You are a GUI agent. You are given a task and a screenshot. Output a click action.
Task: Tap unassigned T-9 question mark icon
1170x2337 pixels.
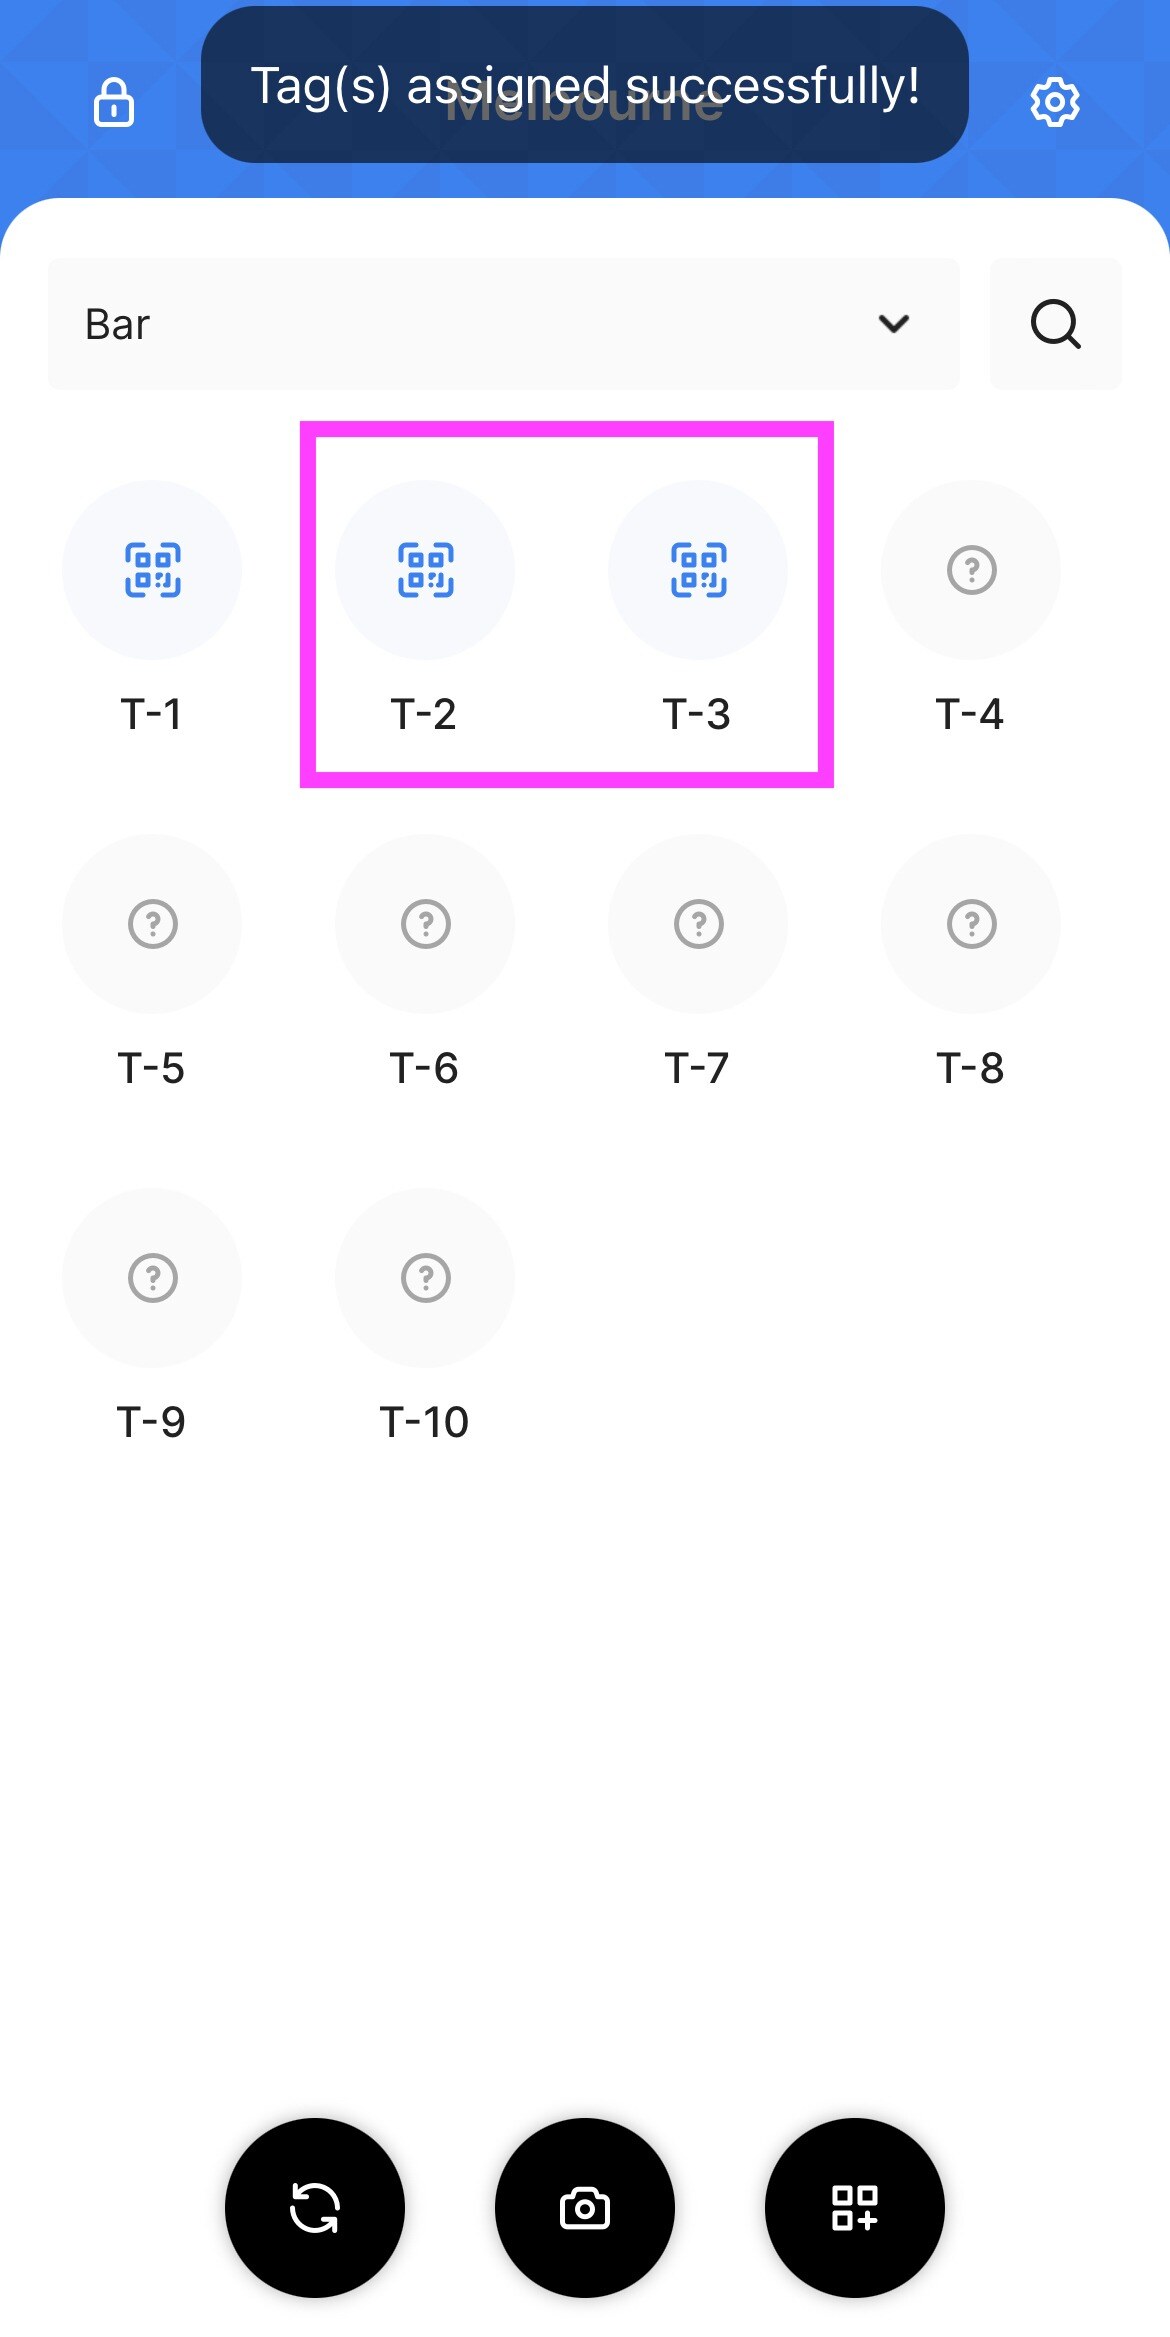click(152, 1278)
